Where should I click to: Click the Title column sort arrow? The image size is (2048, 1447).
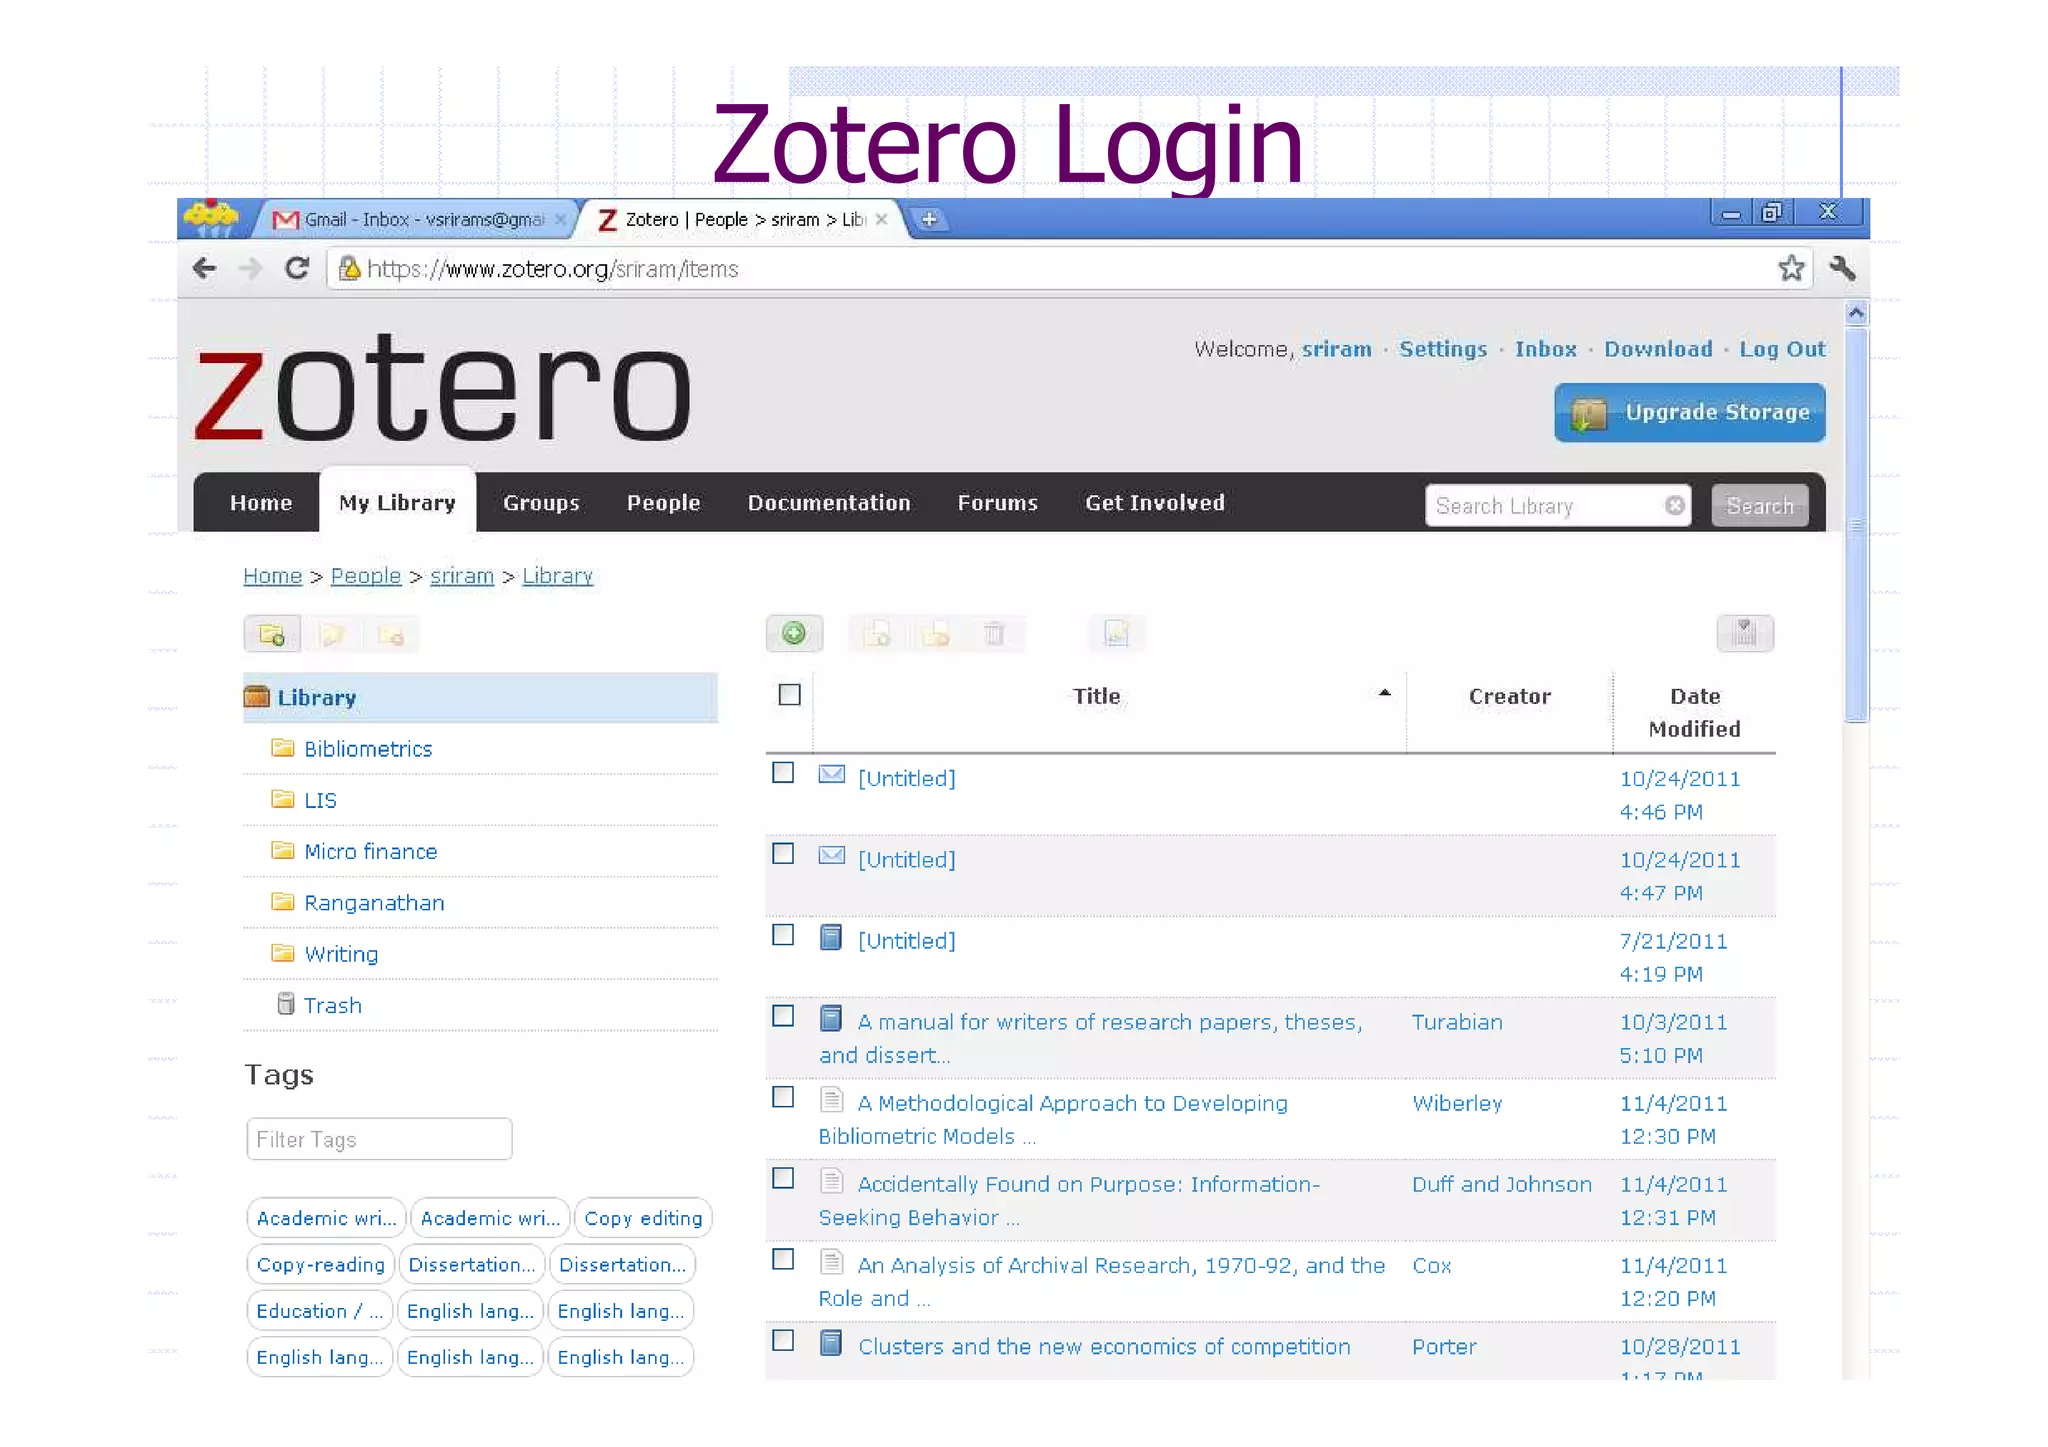pos(1385,692)
